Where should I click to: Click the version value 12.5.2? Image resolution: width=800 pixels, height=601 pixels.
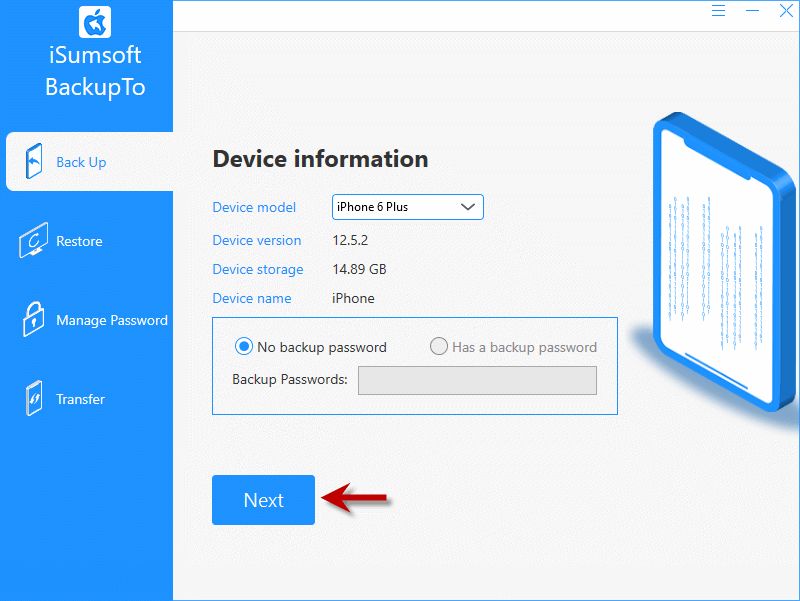[x=350, y=240]
